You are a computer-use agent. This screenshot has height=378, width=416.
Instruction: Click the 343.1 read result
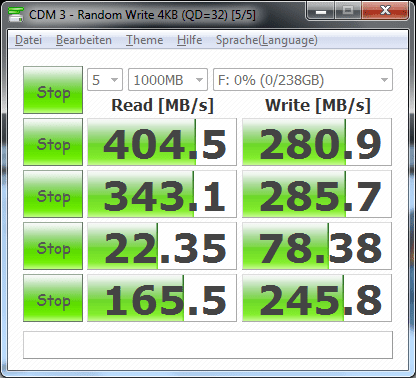tap(162, 194)
